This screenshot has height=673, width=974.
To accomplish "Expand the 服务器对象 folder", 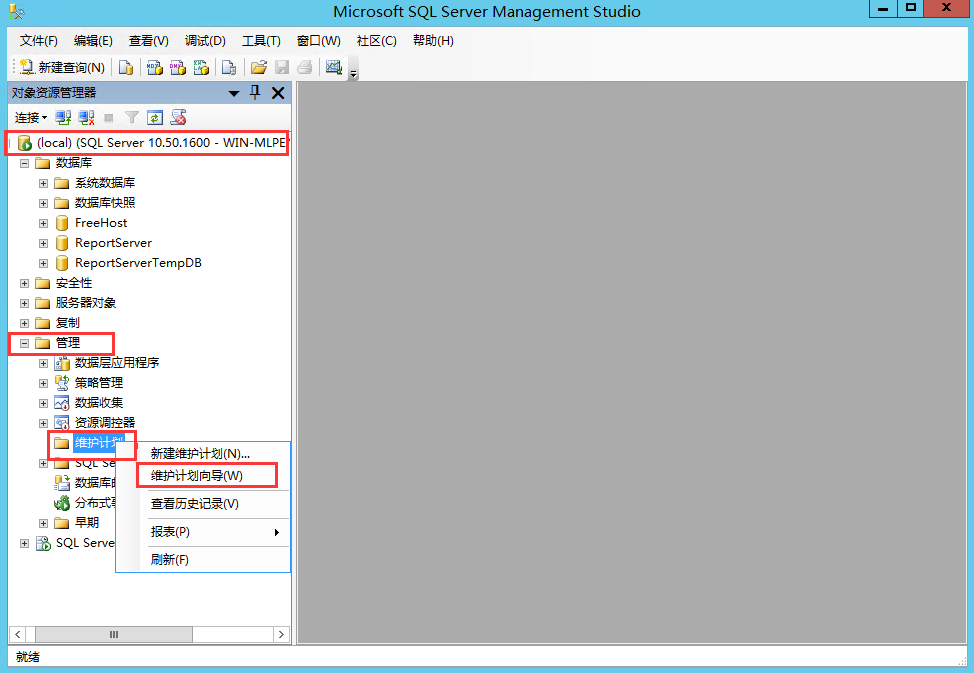I will pyautogui.click(x=24, y=303).
